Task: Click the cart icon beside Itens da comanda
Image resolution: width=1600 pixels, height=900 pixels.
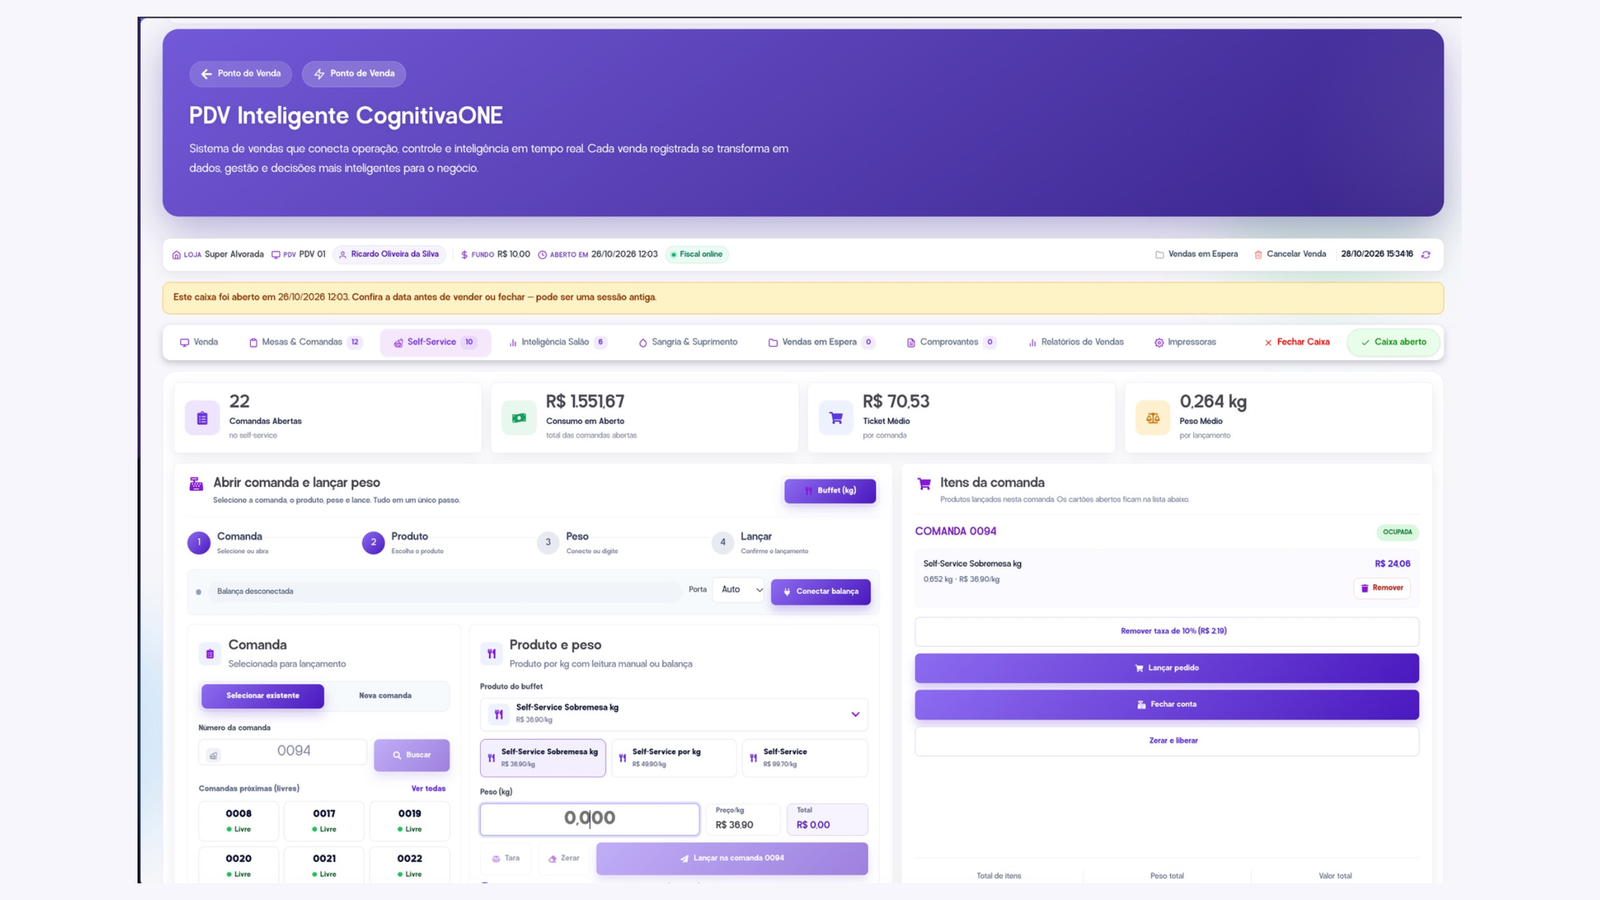Action: 924,484
